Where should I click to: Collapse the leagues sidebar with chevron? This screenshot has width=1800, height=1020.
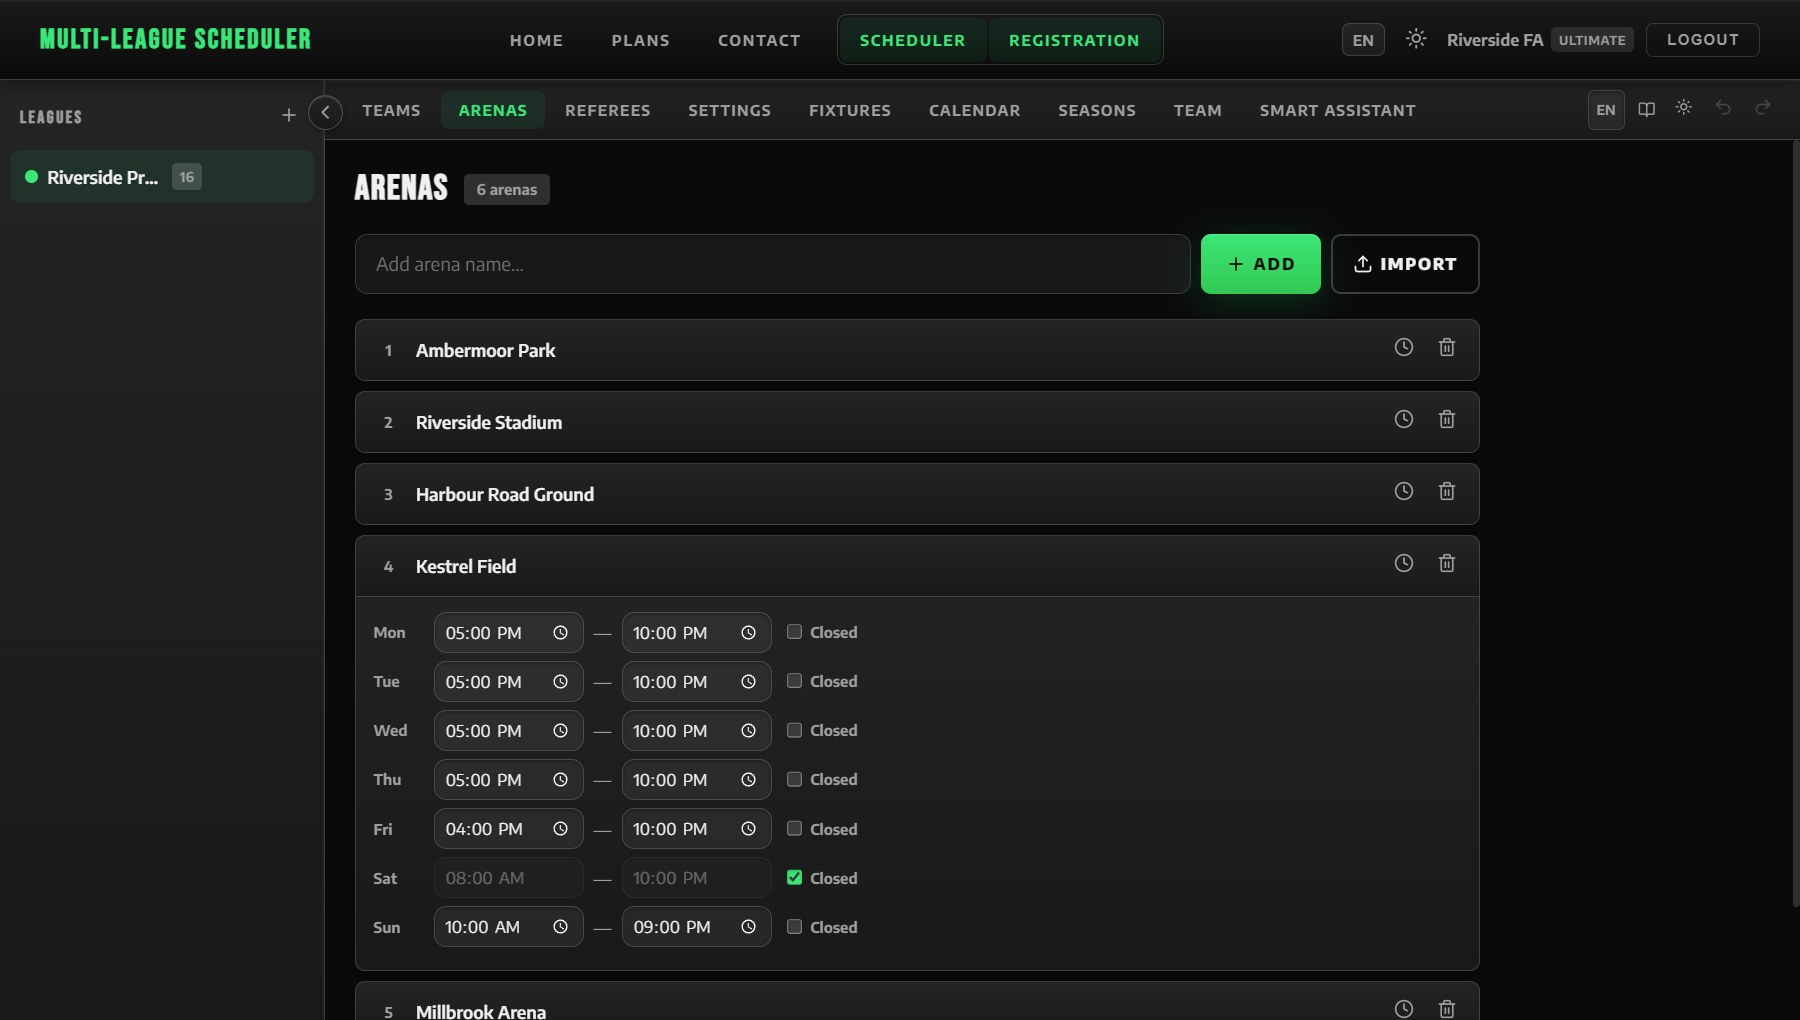click(x=325, y=112)
